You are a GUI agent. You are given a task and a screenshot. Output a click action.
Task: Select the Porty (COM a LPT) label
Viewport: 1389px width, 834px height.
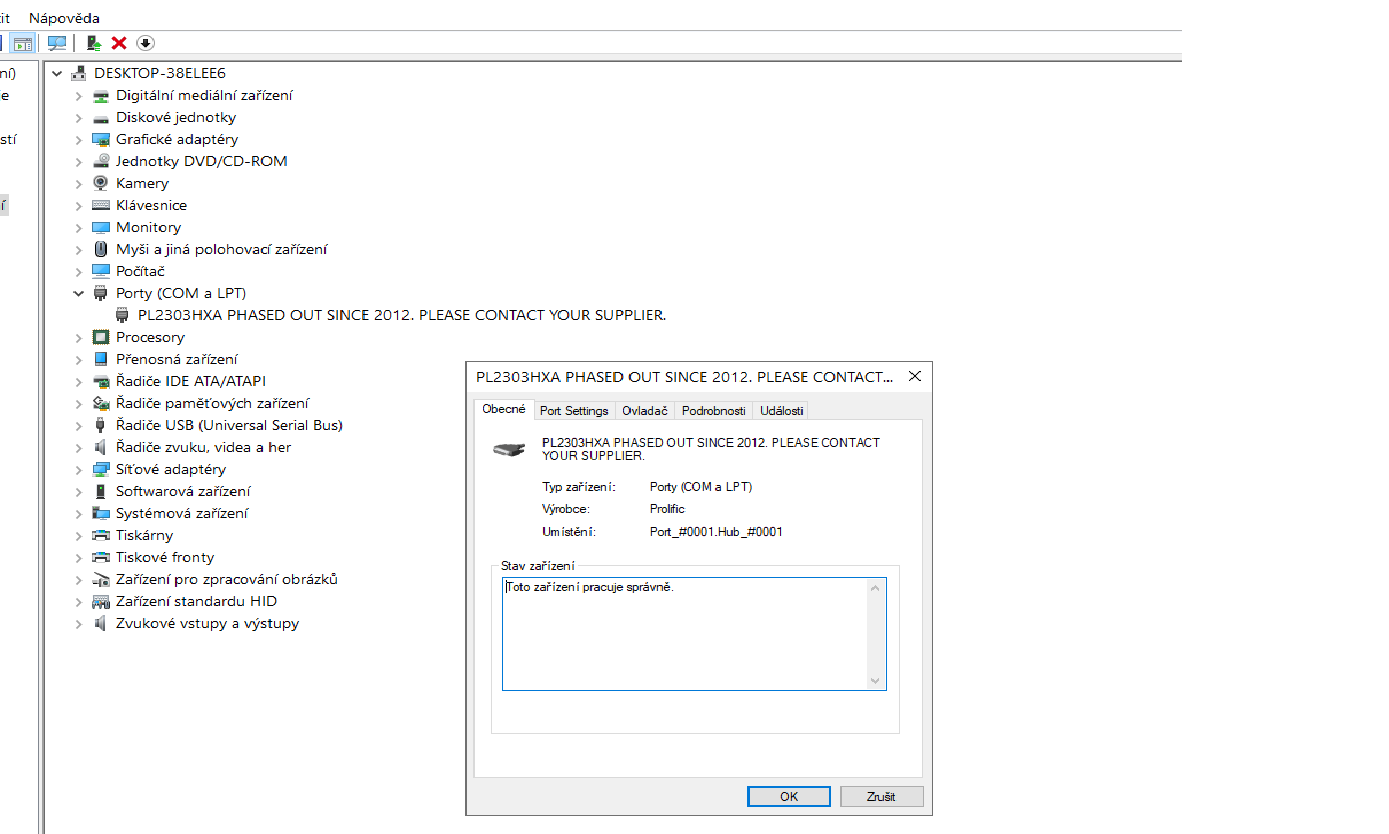point(181,293)
